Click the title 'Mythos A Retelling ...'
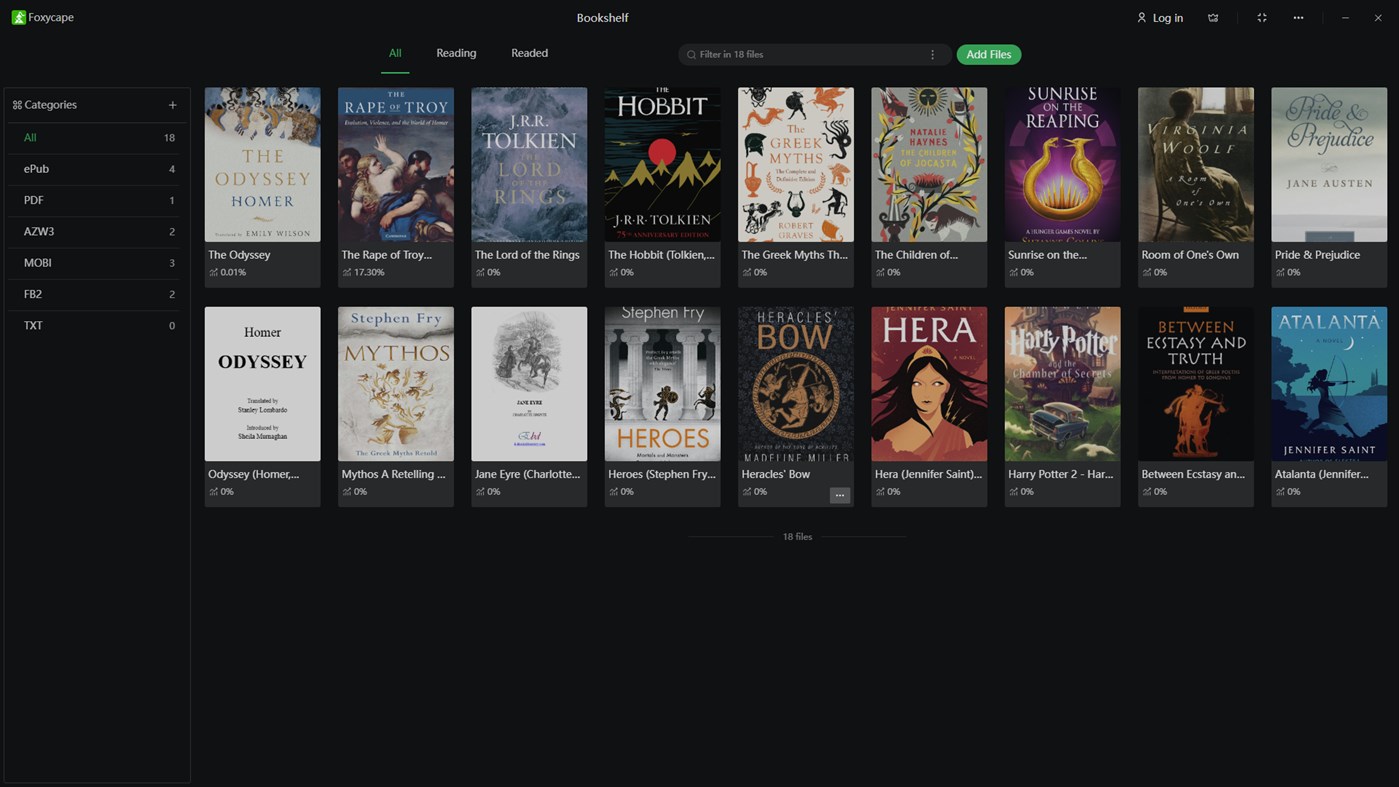The width and height of the screenshot is (1399, 787). click(x=394, y=474)
